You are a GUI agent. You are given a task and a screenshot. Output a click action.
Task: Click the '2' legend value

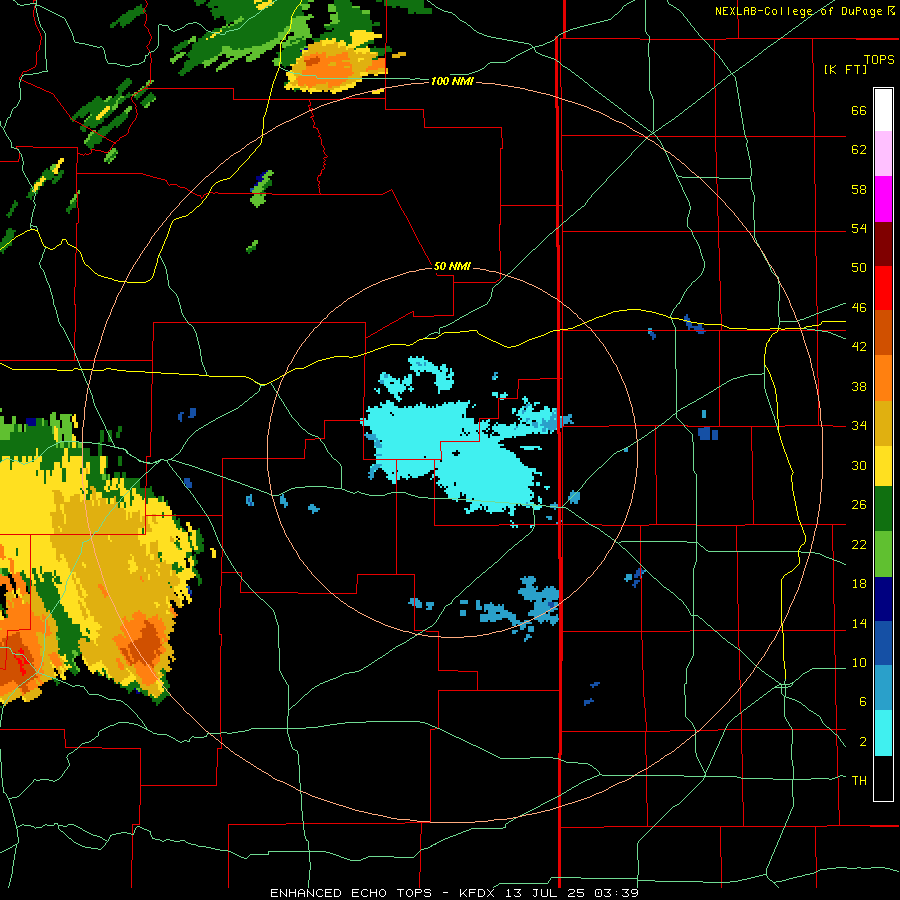pyautogui.click(x=862, y=742)
